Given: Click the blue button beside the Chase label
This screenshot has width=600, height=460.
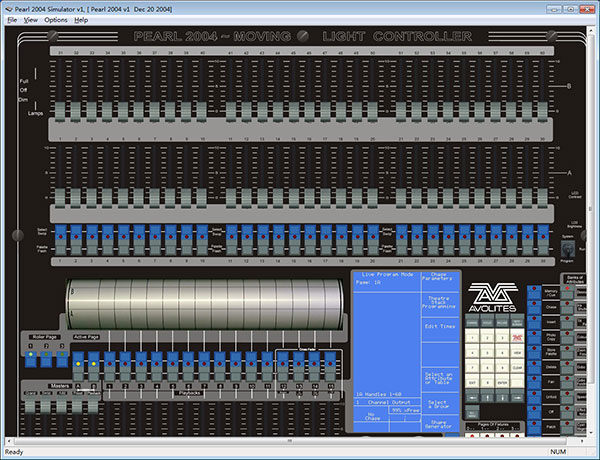Looking at the screenshot, I should pos(534,307).
